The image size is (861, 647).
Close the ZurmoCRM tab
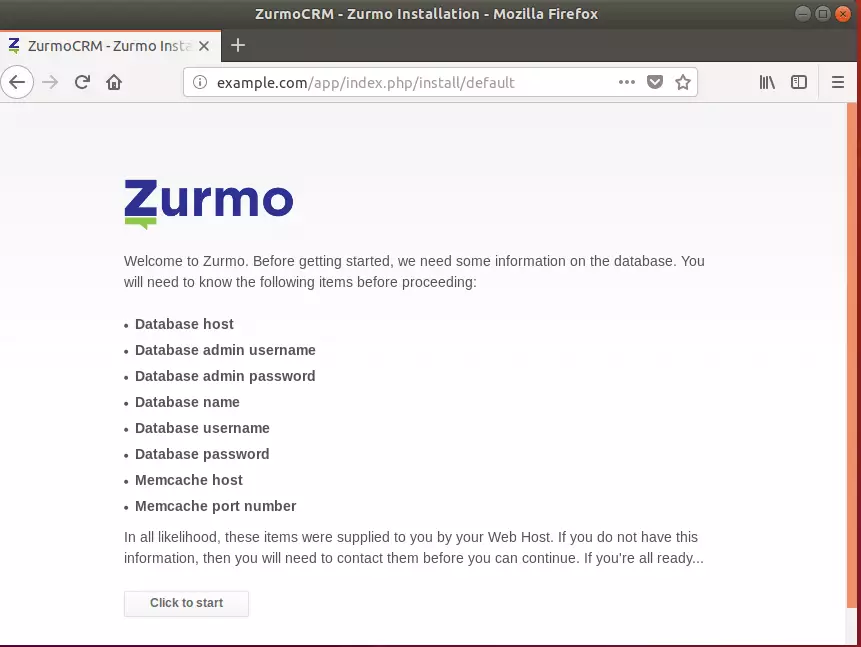[x=204, y=46]
